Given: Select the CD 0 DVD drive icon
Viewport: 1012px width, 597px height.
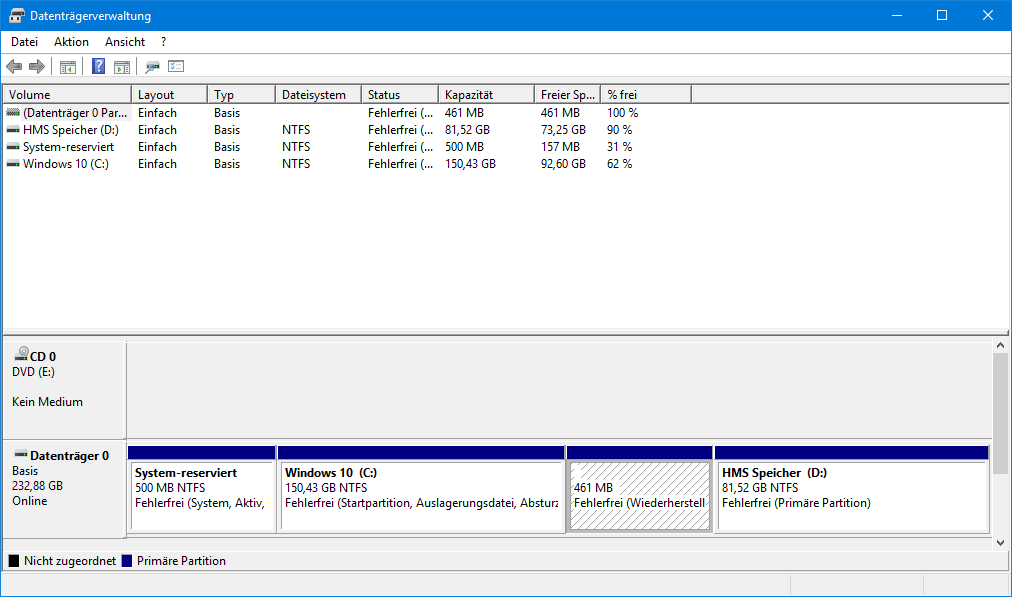Looking at the screenshot, I should tap(21, 354).
